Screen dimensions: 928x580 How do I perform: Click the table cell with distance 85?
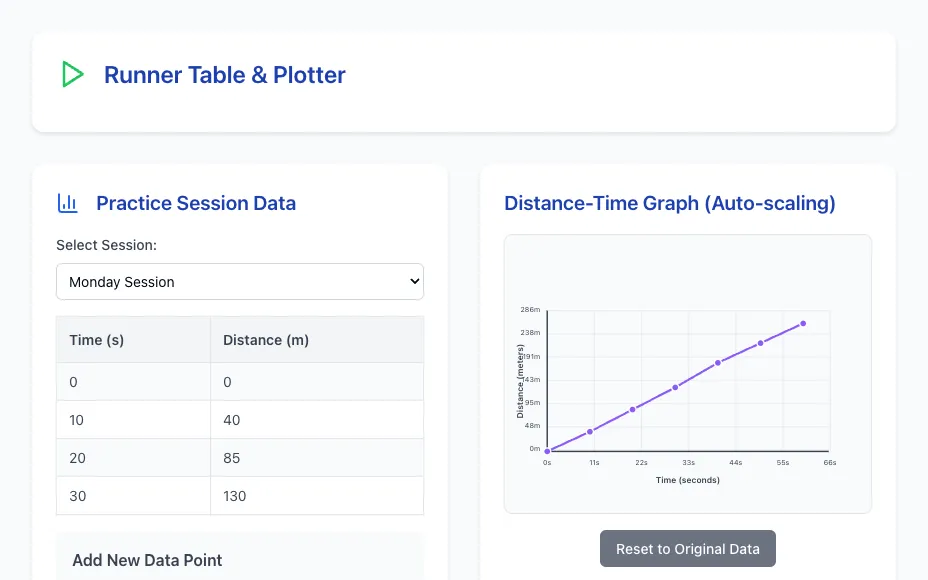(317, 458)
